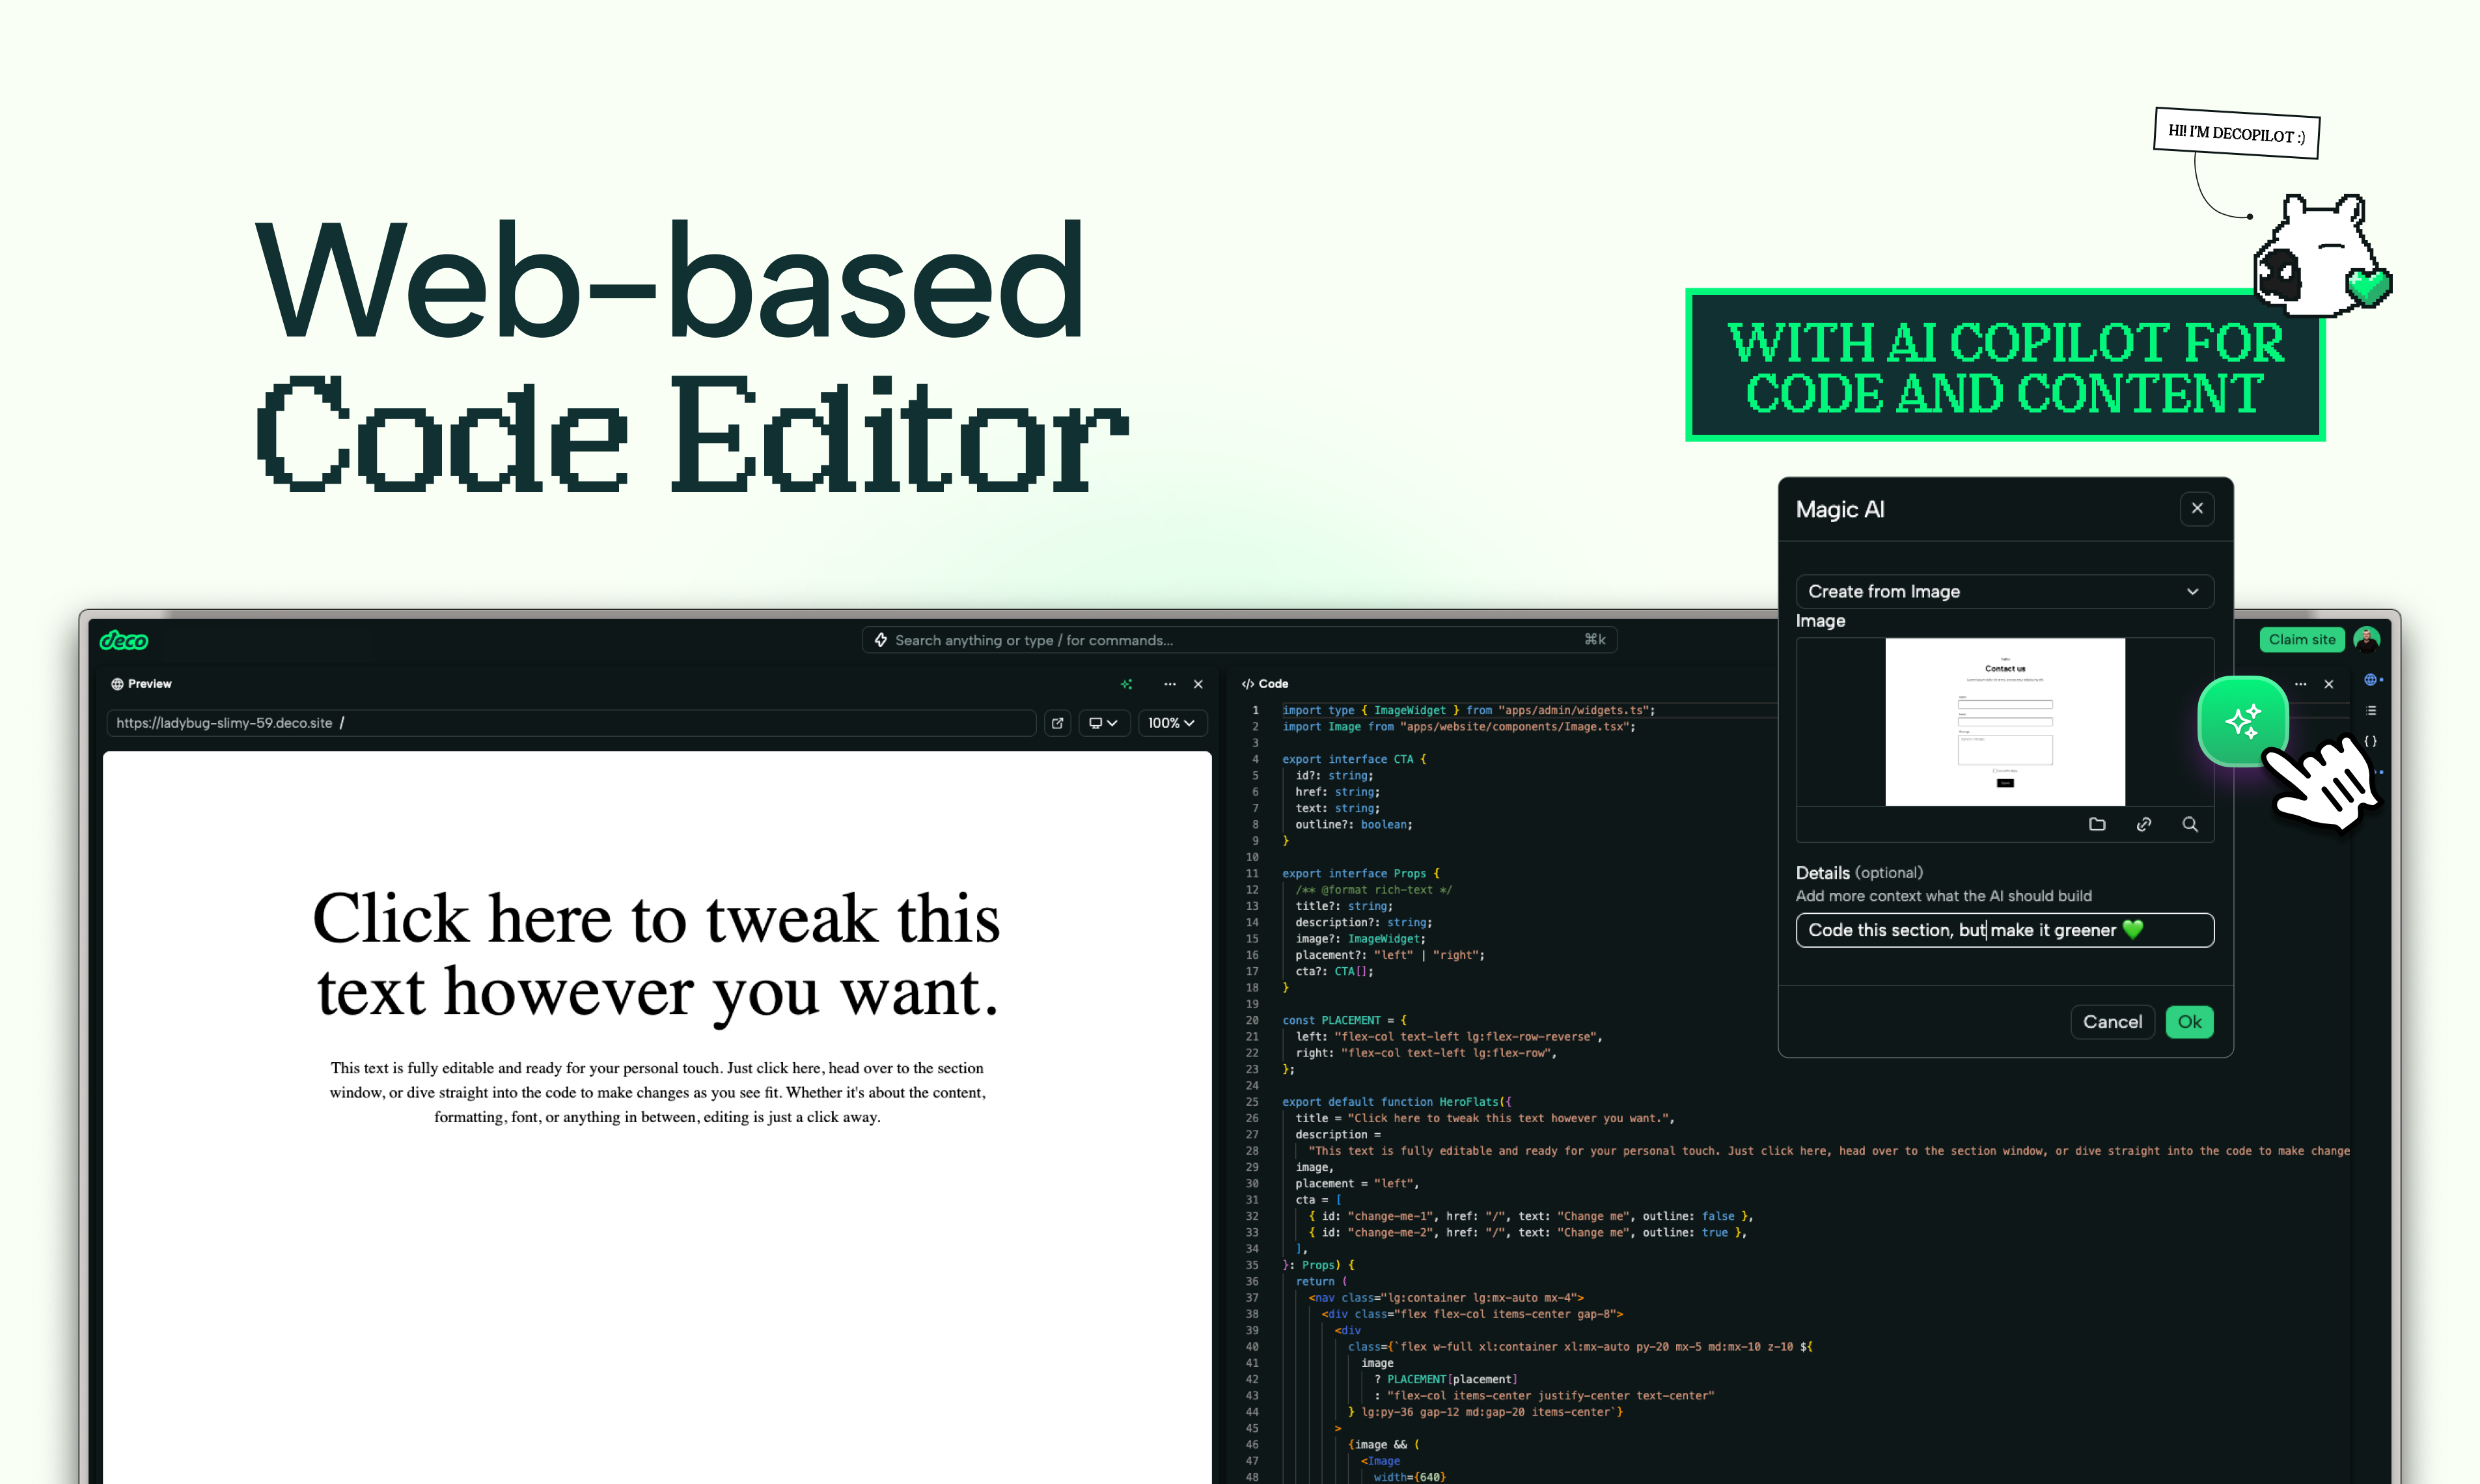Click the folder icon under the image preview

pos(2097,824)
